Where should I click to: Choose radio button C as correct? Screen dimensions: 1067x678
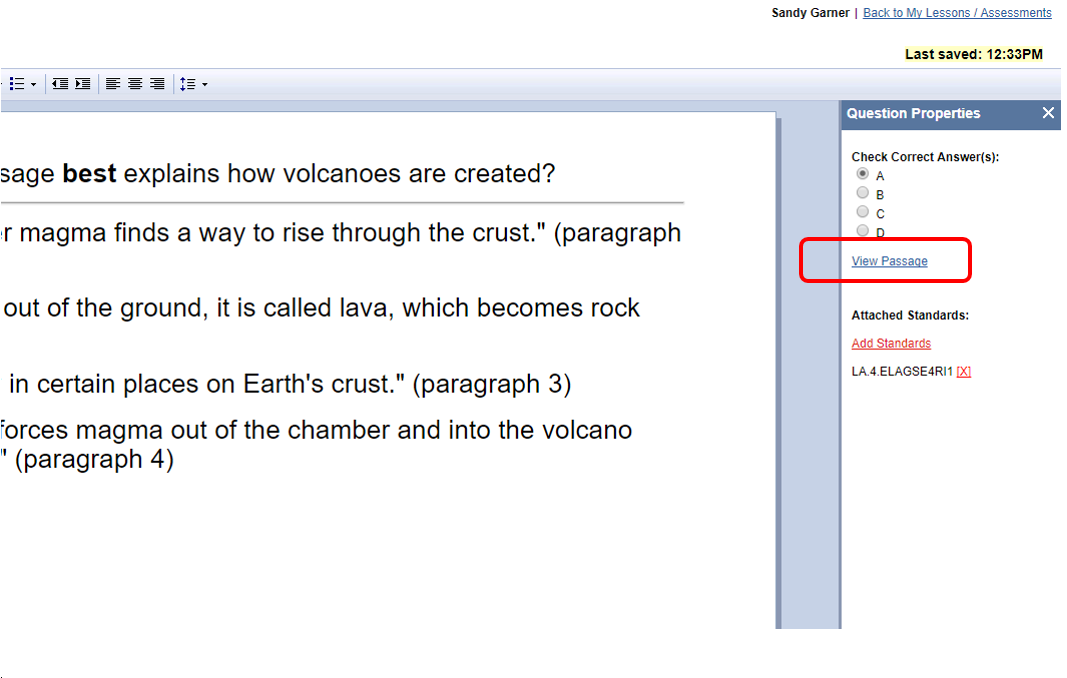[x=863, y=212]
